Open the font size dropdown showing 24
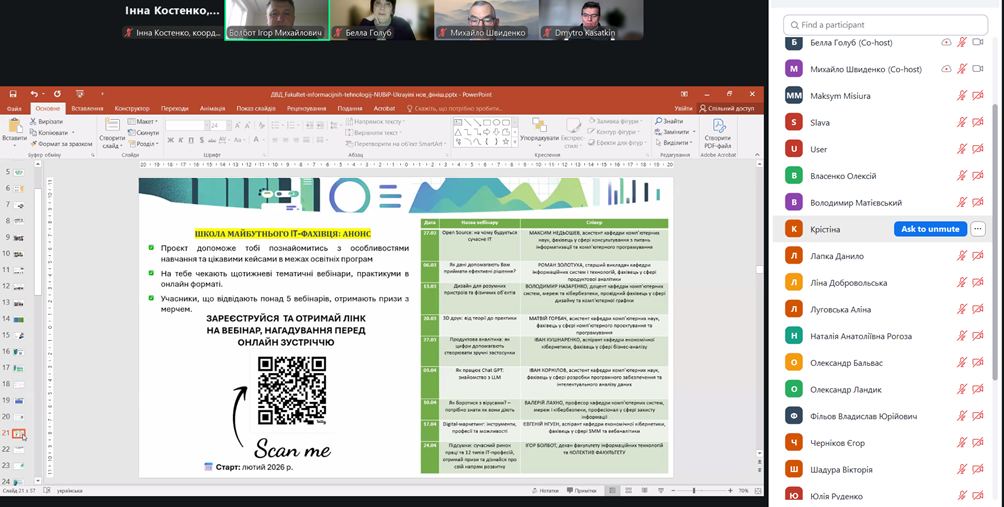Screen dimensions: 1004x507 coord(226,126)
